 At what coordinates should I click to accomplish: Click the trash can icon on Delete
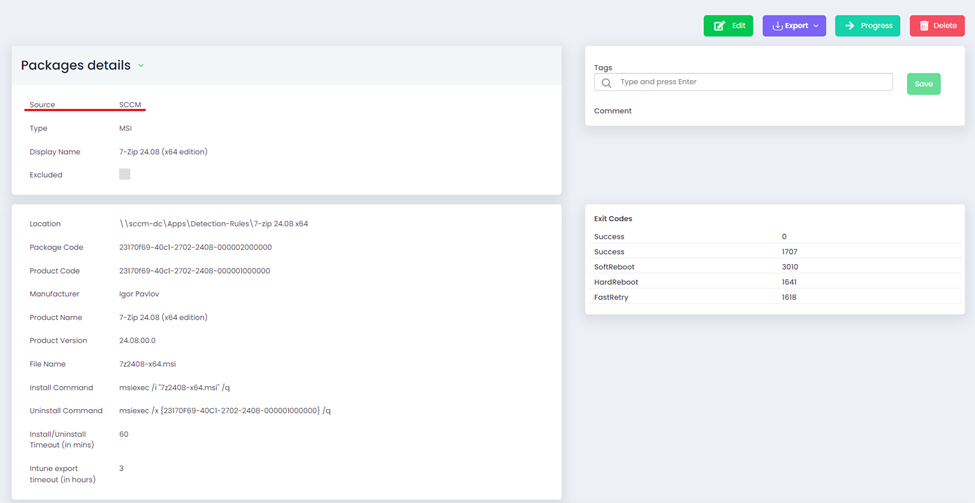(924, 26)
